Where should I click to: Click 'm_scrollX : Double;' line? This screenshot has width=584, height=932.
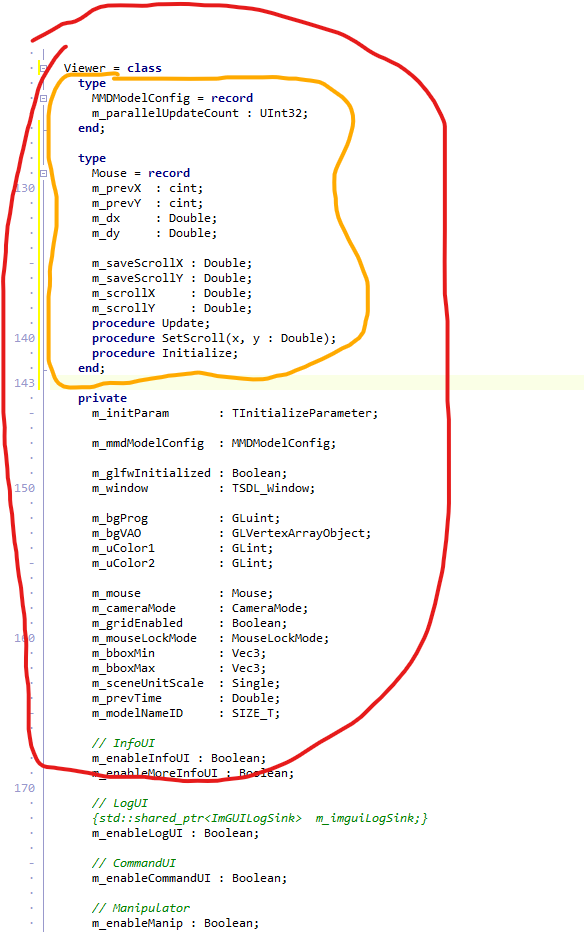[172, 293]
